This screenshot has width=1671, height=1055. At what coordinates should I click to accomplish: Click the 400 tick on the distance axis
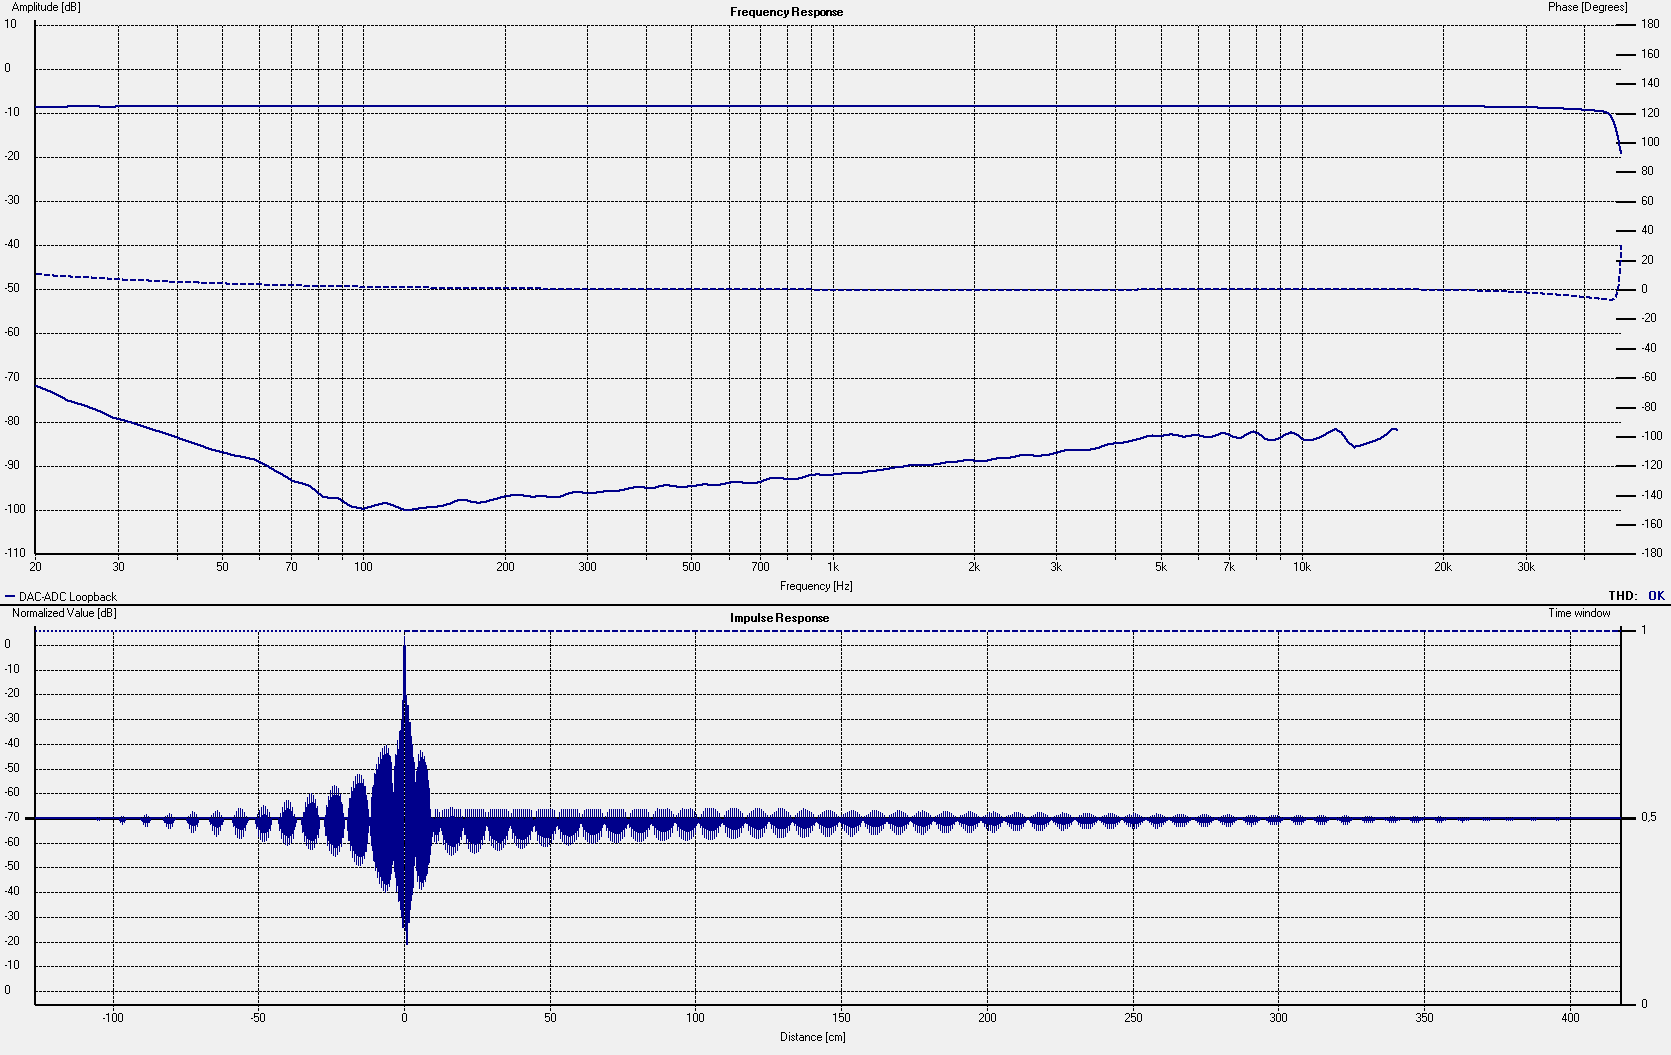coord(1570,1018)
